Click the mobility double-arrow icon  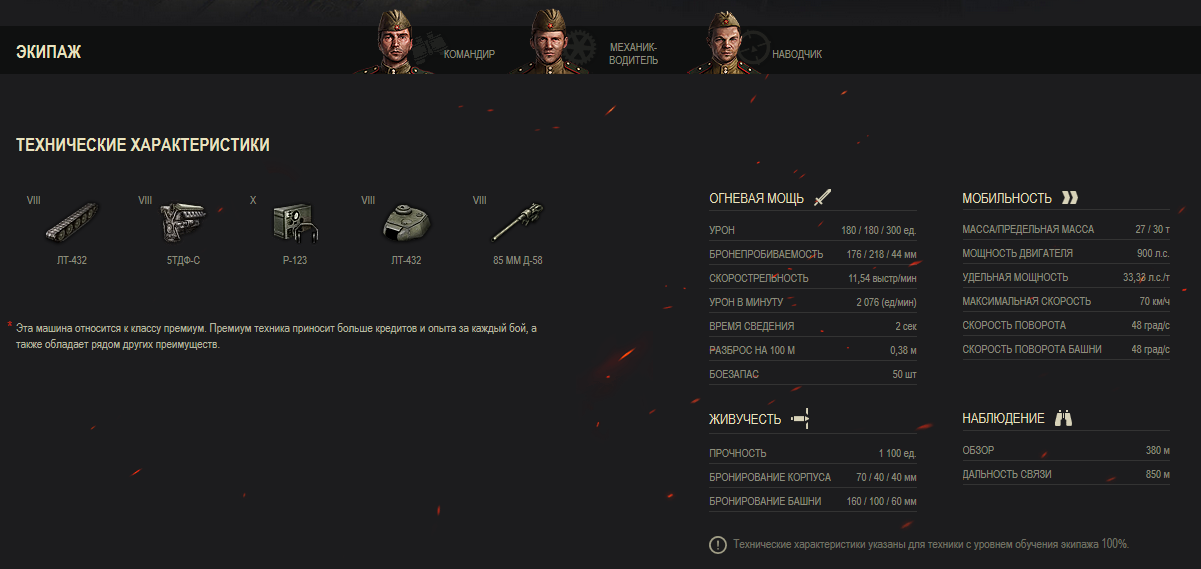click(x=1070, y=198)
